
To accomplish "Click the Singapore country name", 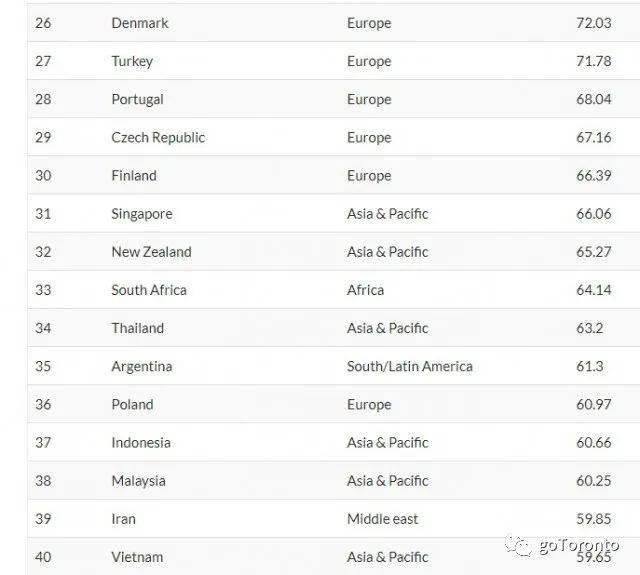I will (x=142, y=214).
